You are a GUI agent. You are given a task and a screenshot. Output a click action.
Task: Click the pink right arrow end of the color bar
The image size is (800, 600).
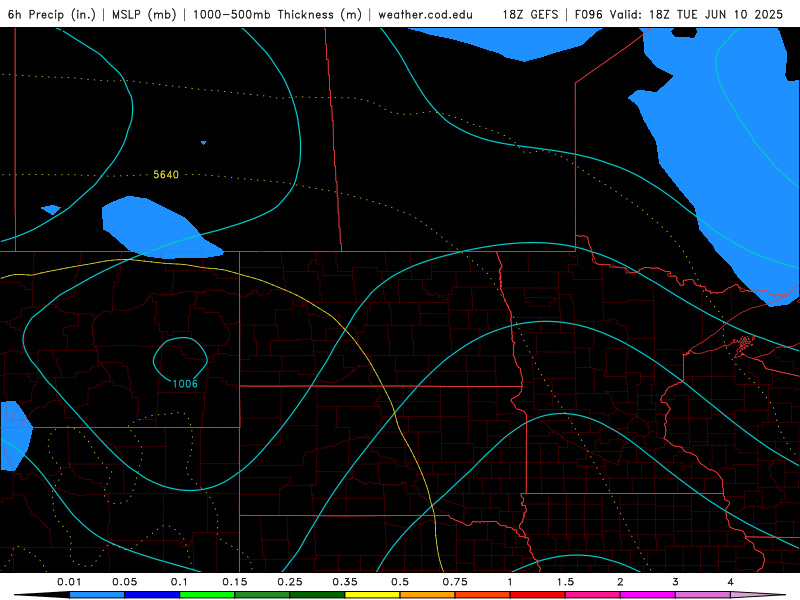coord(758,595)
